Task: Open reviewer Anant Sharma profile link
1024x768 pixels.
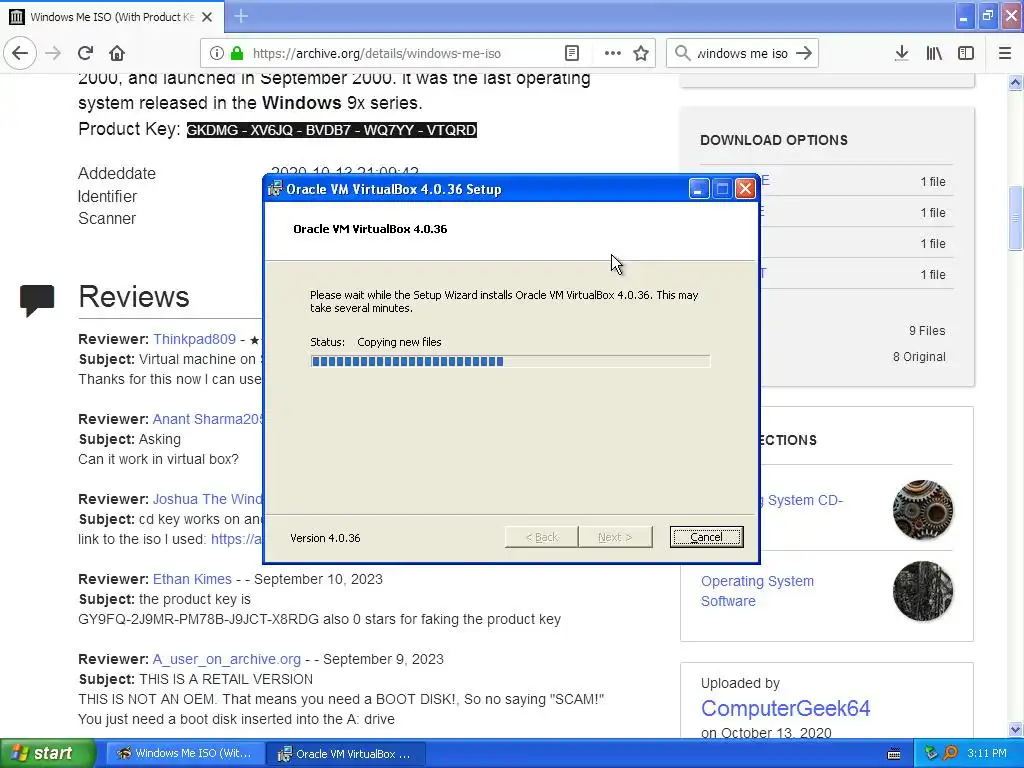Action: click(207, 419)
